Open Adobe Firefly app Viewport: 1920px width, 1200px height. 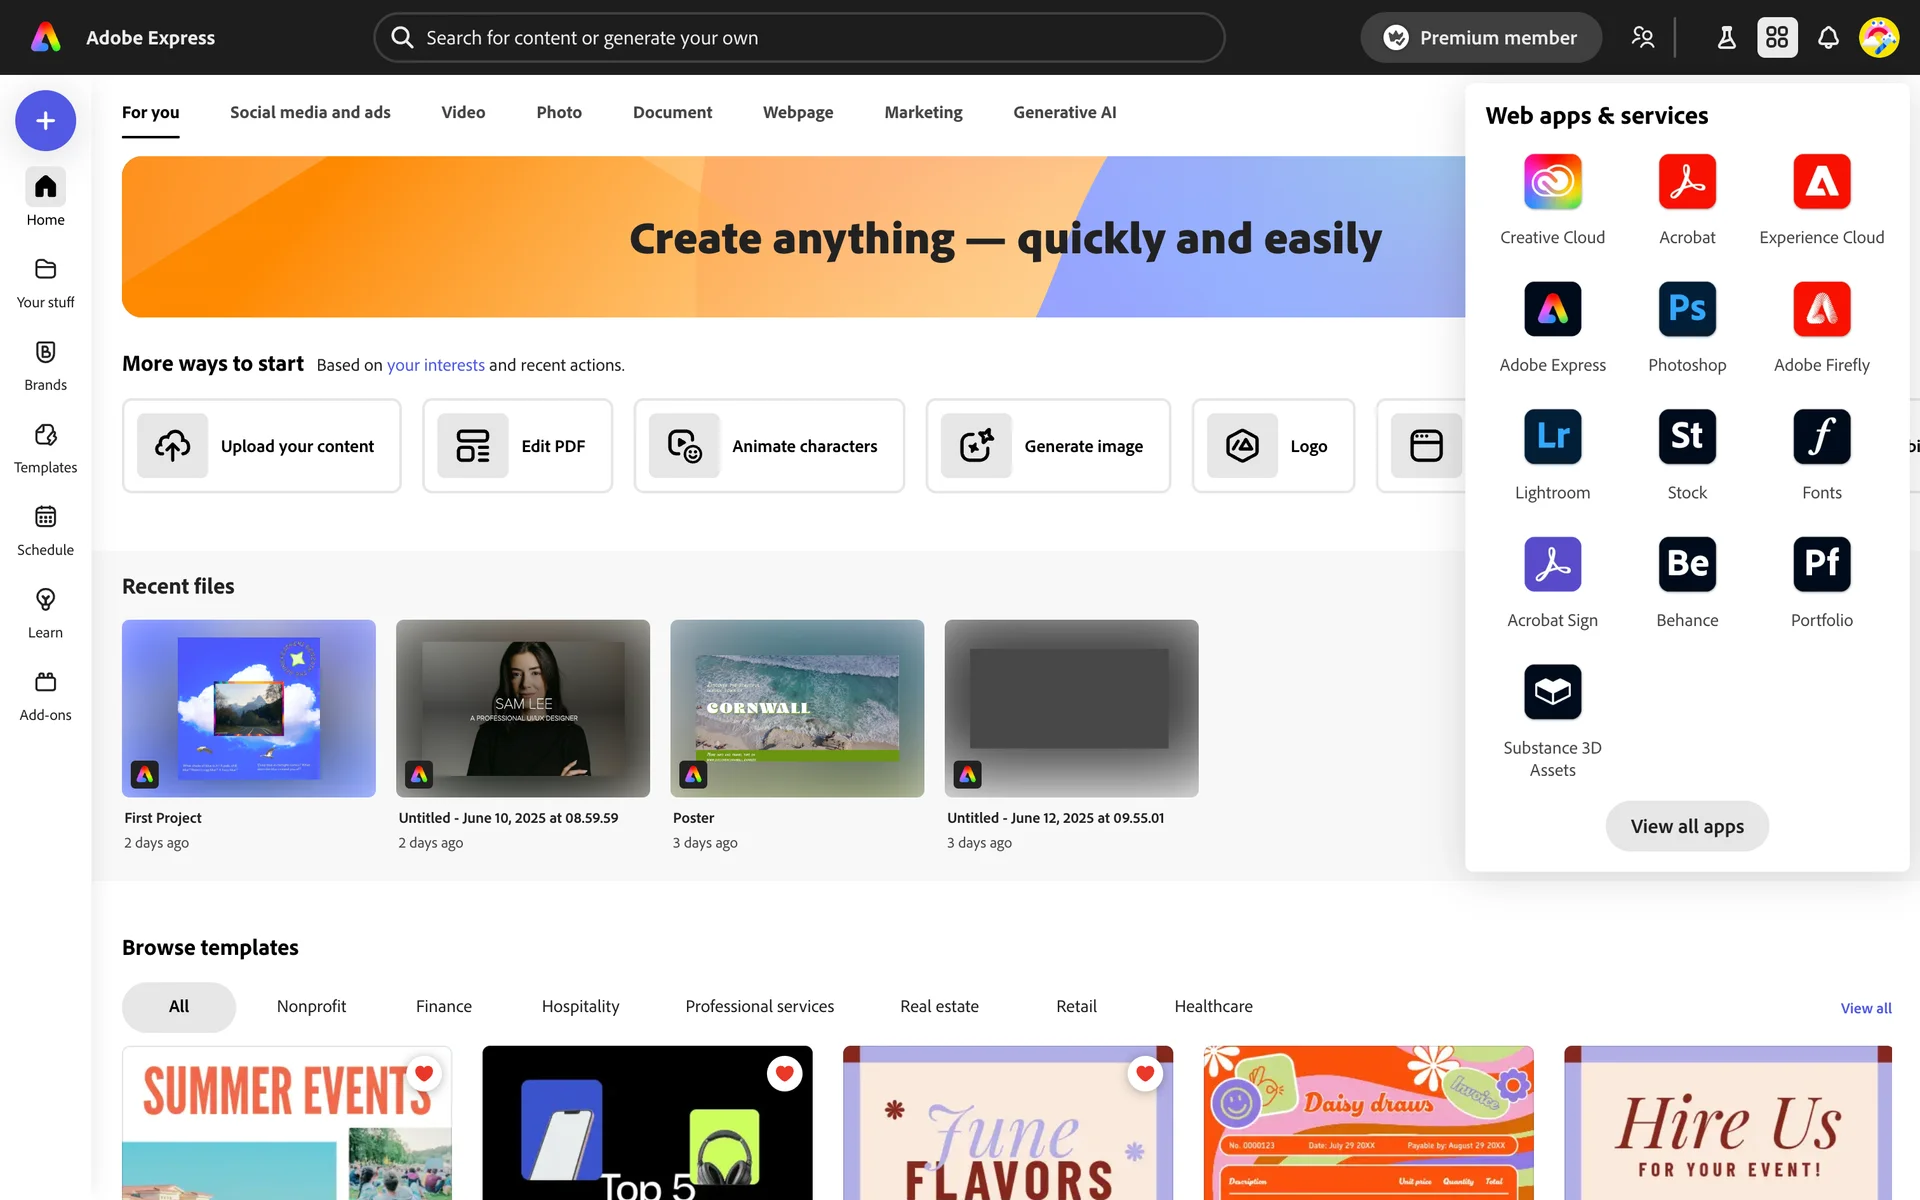1821,309
